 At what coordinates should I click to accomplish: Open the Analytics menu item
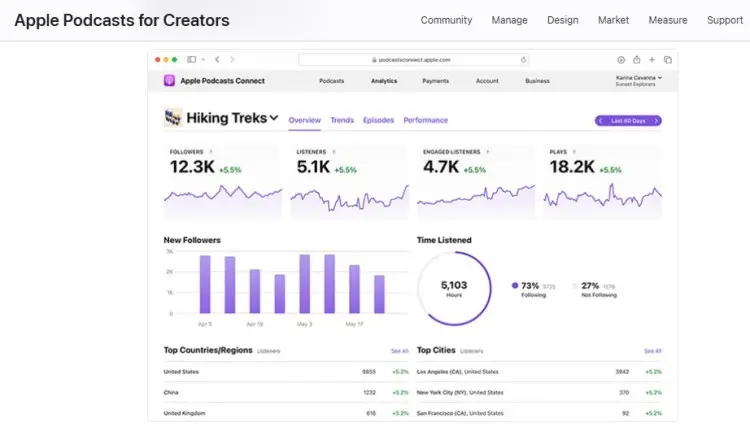pos(384,81)
